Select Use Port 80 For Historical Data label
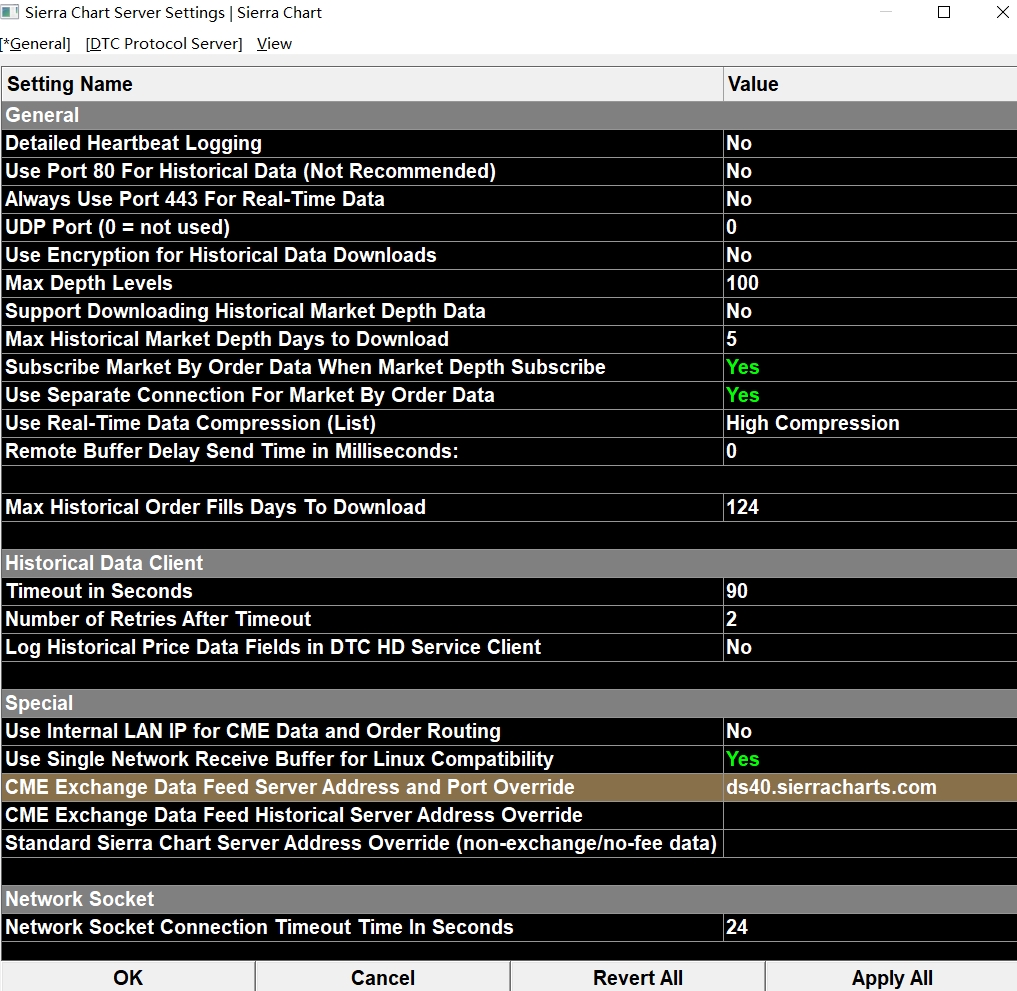The width and height of the screenshot is (1017, 991). tap(250, 171)
